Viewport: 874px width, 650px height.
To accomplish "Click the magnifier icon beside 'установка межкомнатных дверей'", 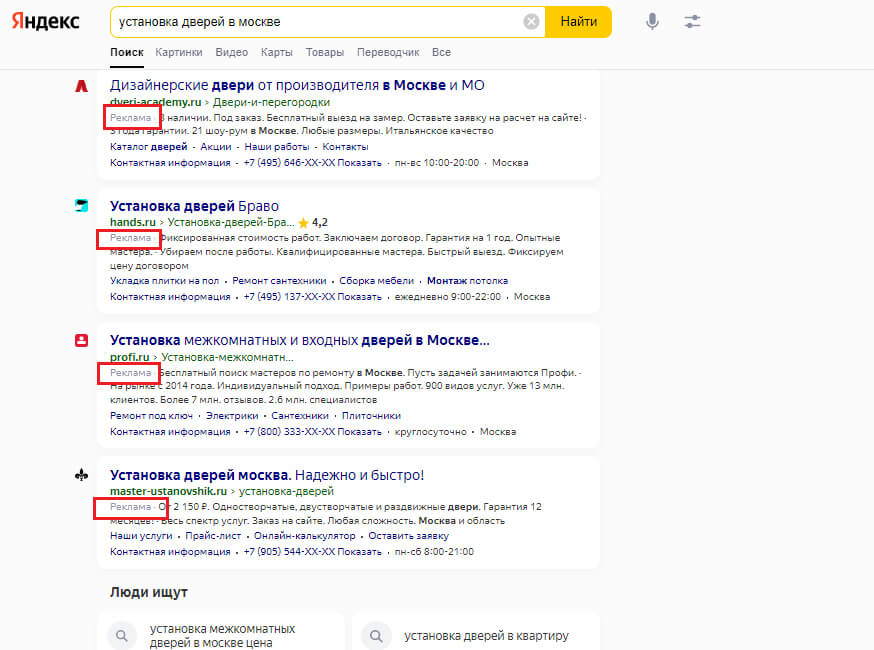I will click(x=122, y=636).
